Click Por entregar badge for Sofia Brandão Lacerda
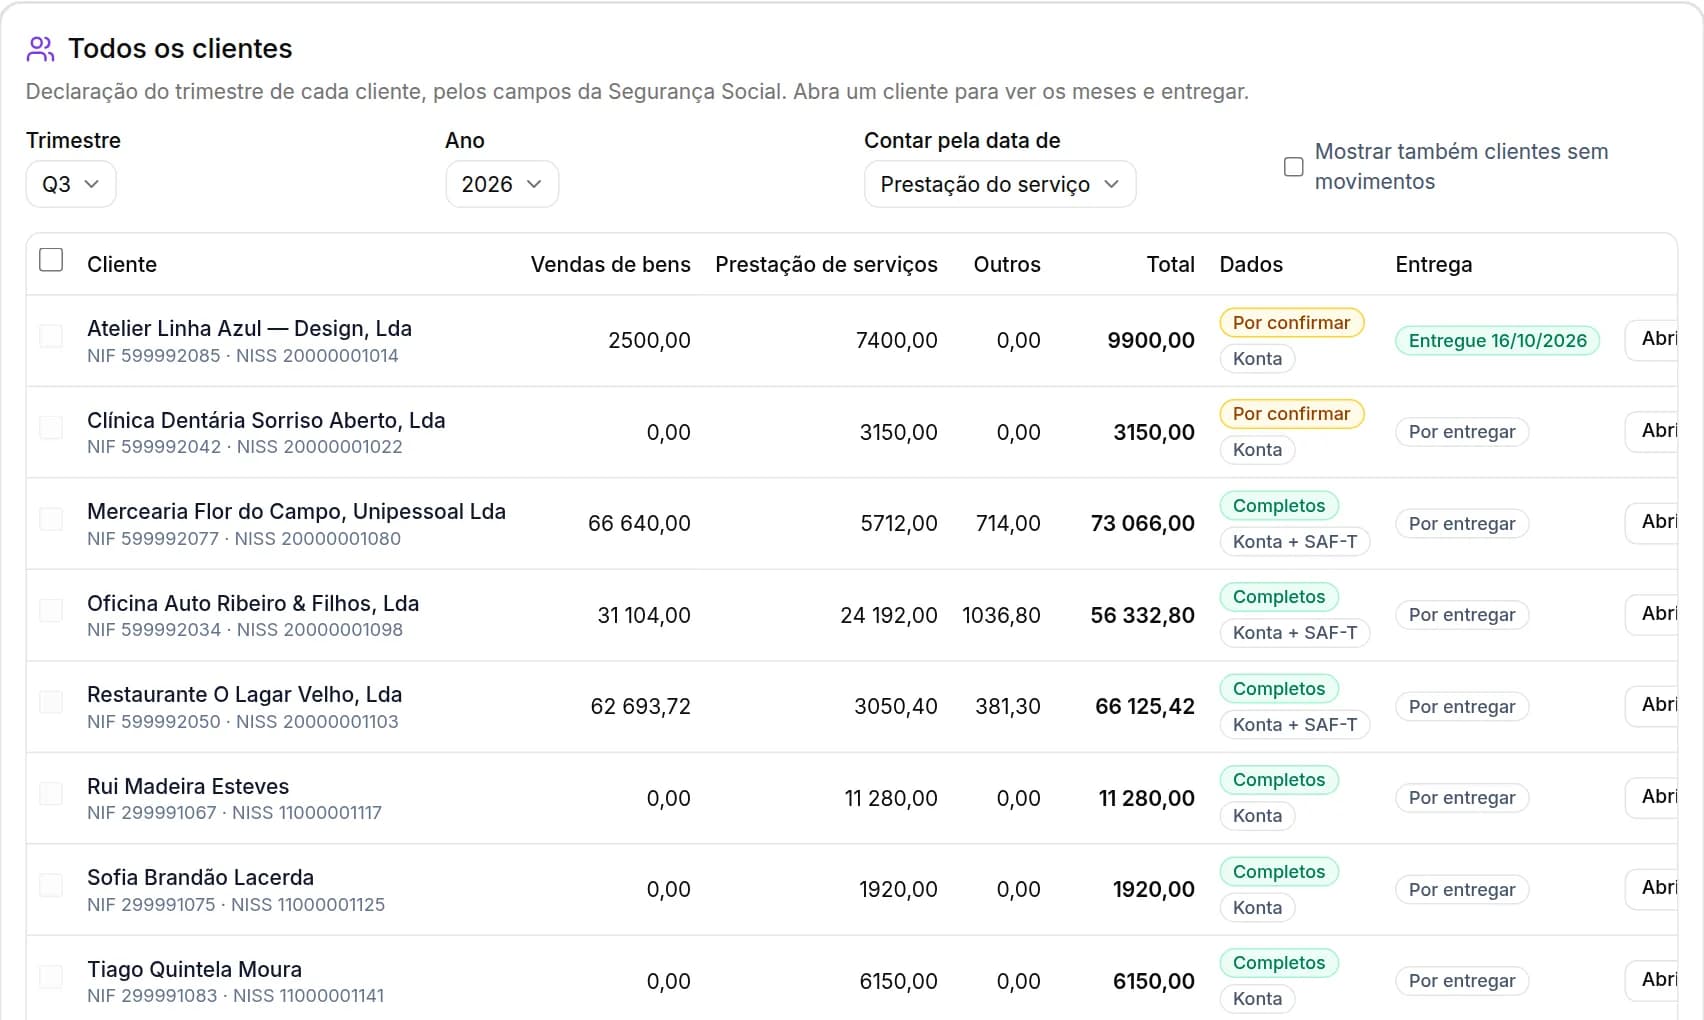The height and width of the screenshot is (1020, 1704). click(x=1462, y=890)
